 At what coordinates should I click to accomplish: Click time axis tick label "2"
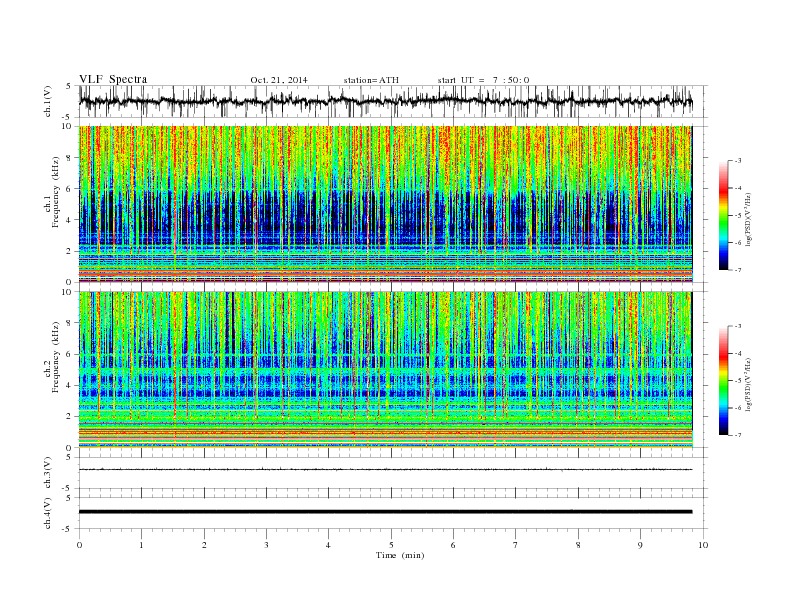[x=204, y=545]
